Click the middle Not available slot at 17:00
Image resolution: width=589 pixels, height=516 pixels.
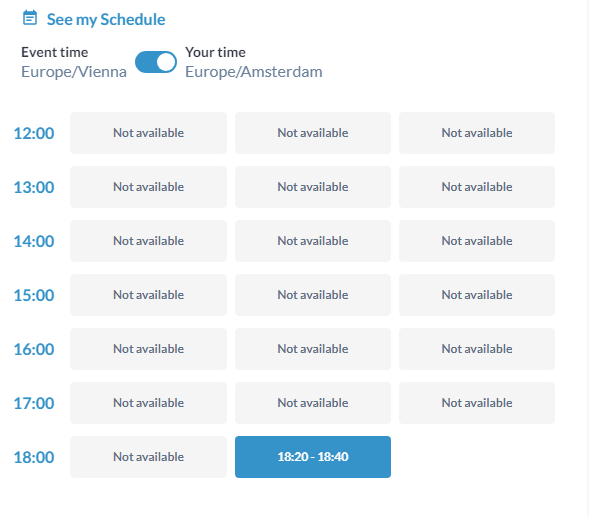(313, 403)
